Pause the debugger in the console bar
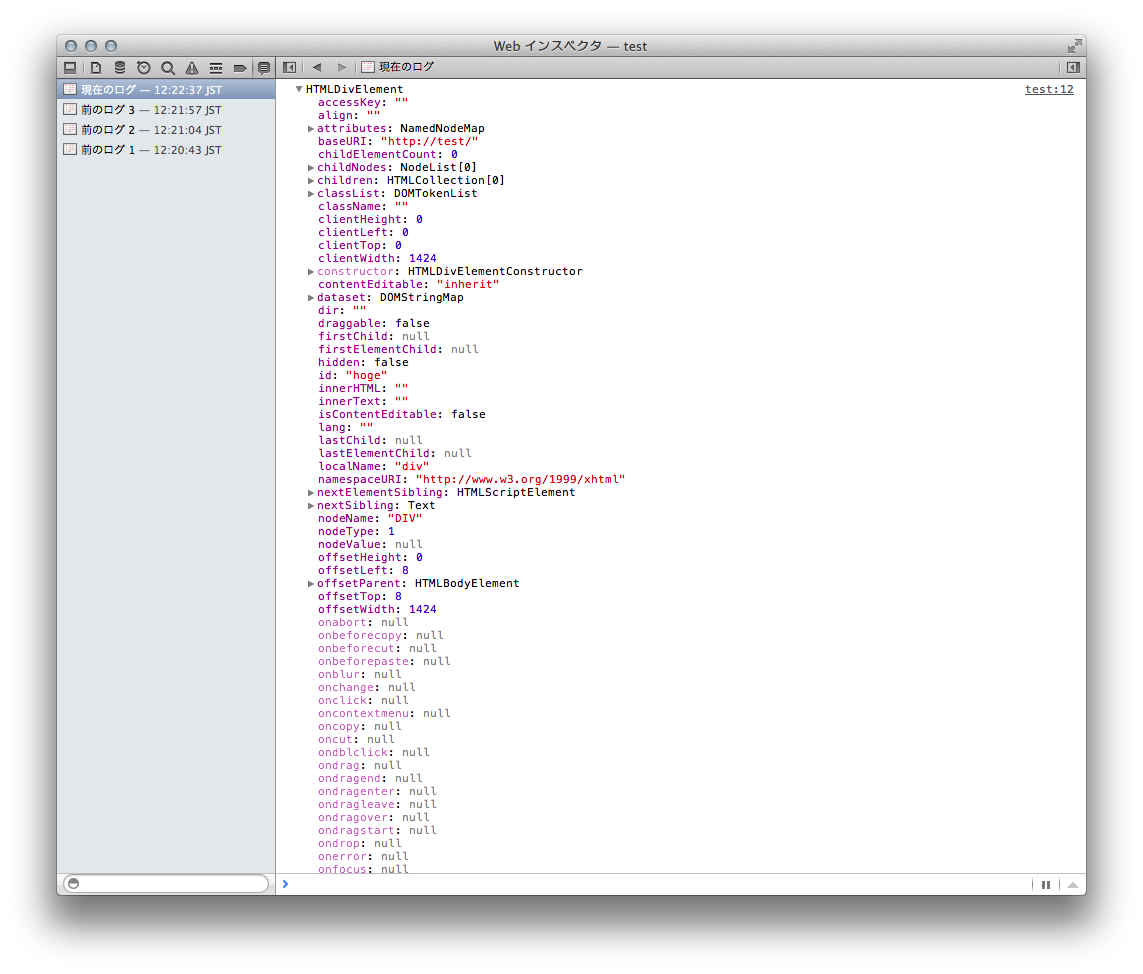This screenshot has width=1143, height=974. [1046, 885]
